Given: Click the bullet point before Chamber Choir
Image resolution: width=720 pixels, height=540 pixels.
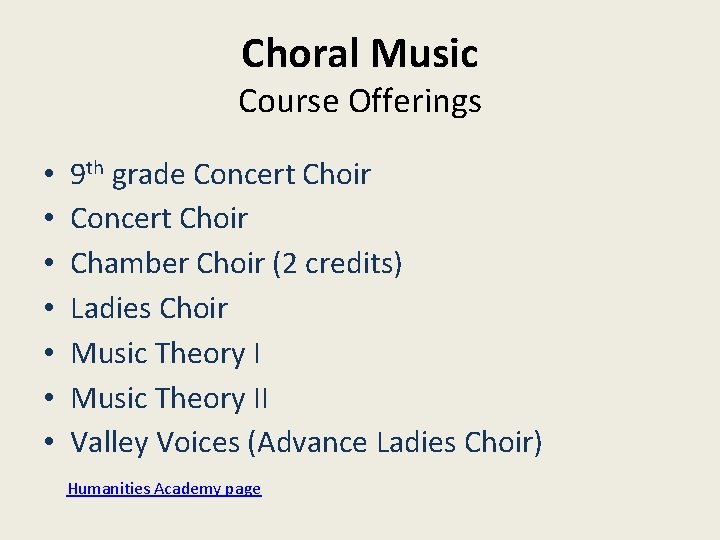Looking at the screenshot, I should (x=48, y=265).
